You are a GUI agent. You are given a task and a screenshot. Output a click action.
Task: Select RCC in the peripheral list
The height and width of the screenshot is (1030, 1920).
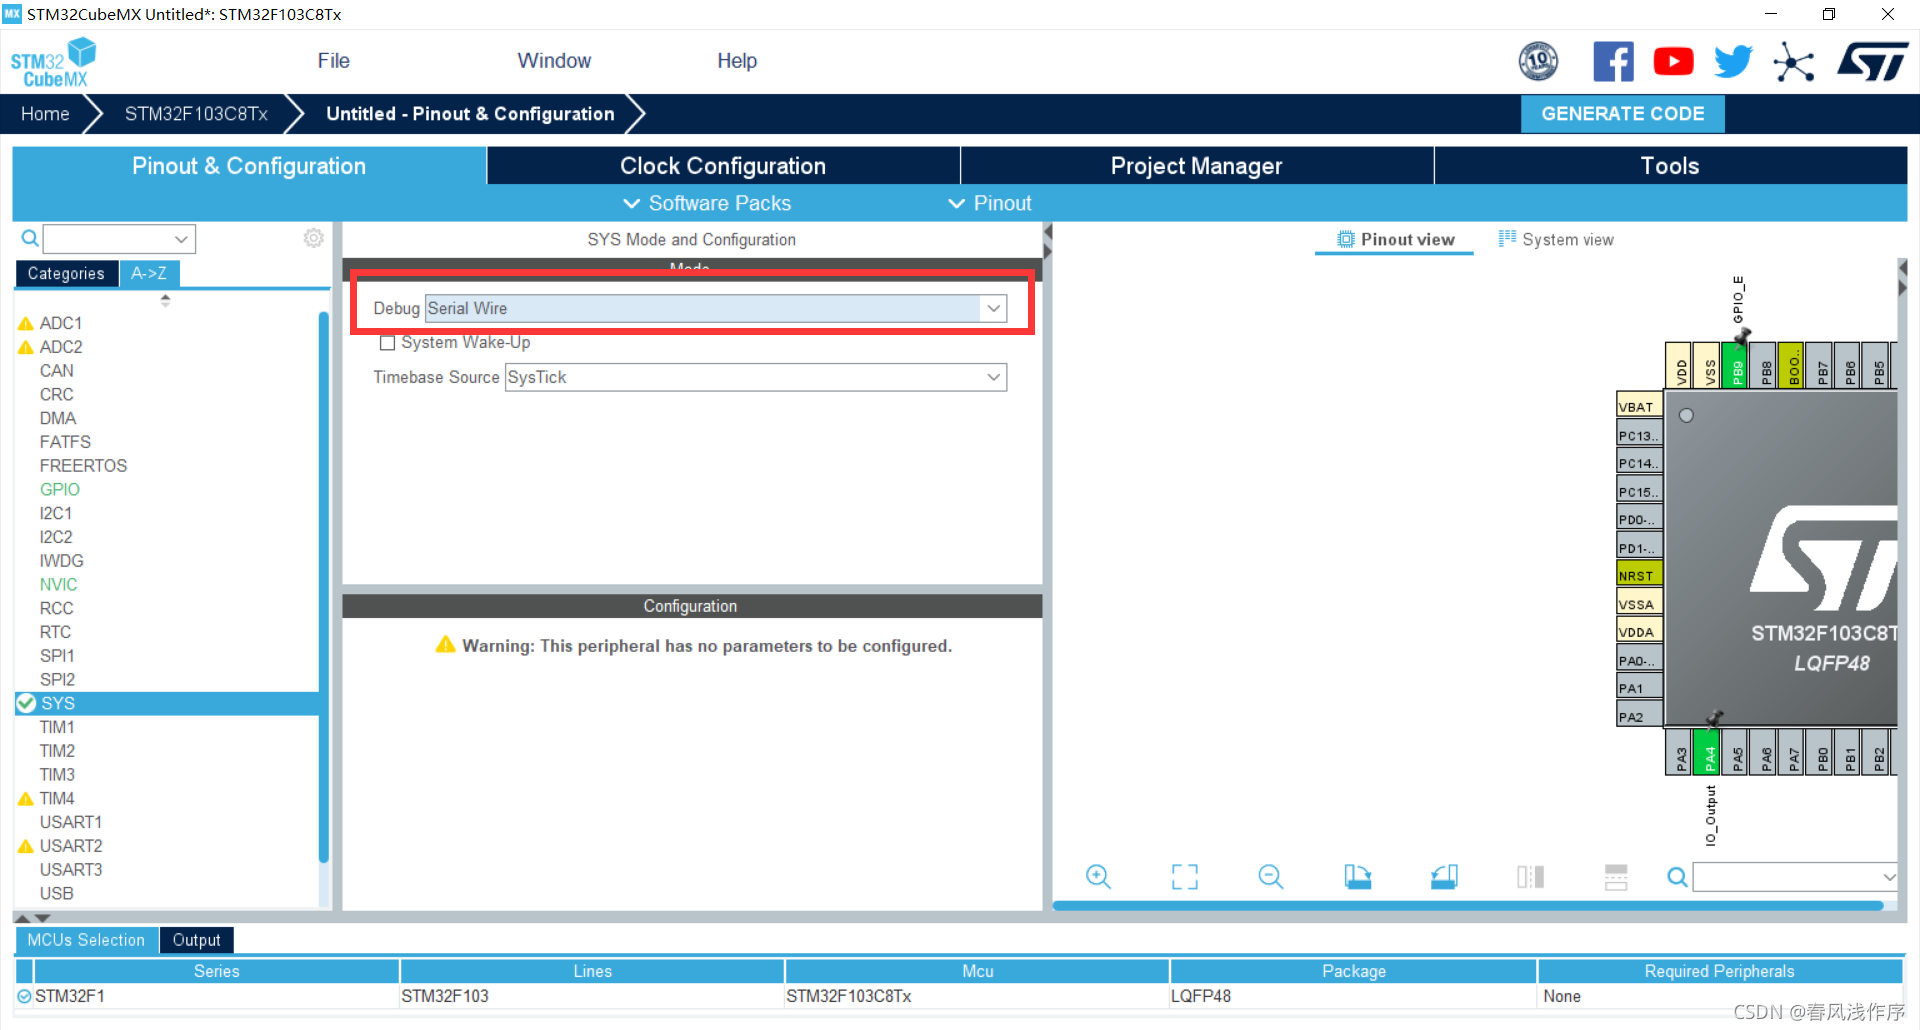[57, 608]
